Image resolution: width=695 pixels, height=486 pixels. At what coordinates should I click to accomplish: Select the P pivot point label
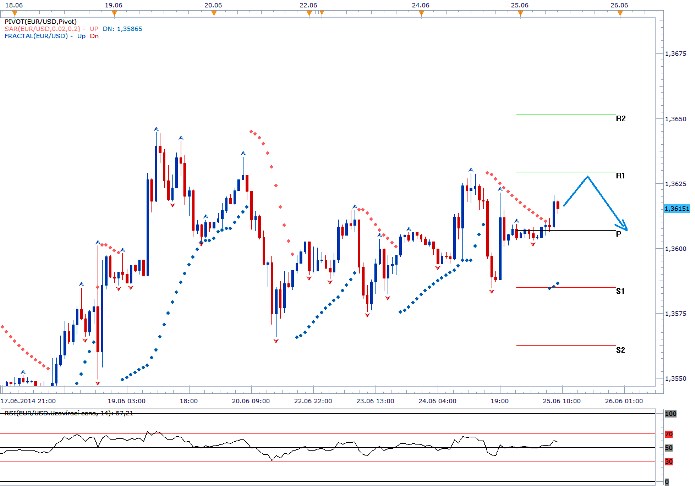coord(619,234)
